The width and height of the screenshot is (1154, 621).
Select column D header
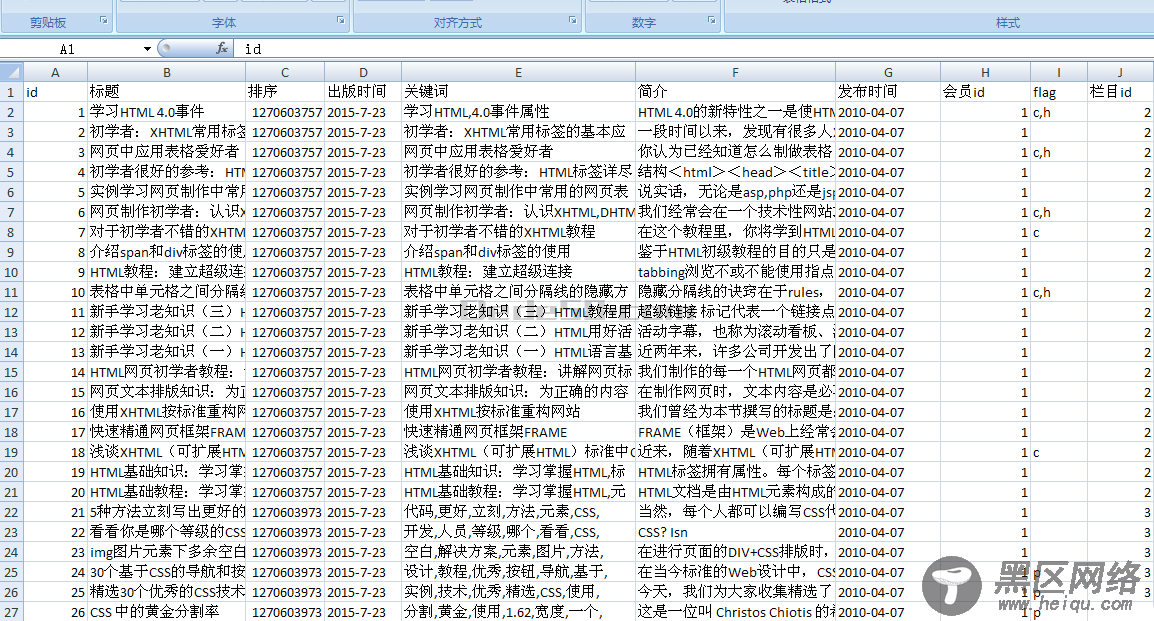pyautogui.click(x=363, y=72)
